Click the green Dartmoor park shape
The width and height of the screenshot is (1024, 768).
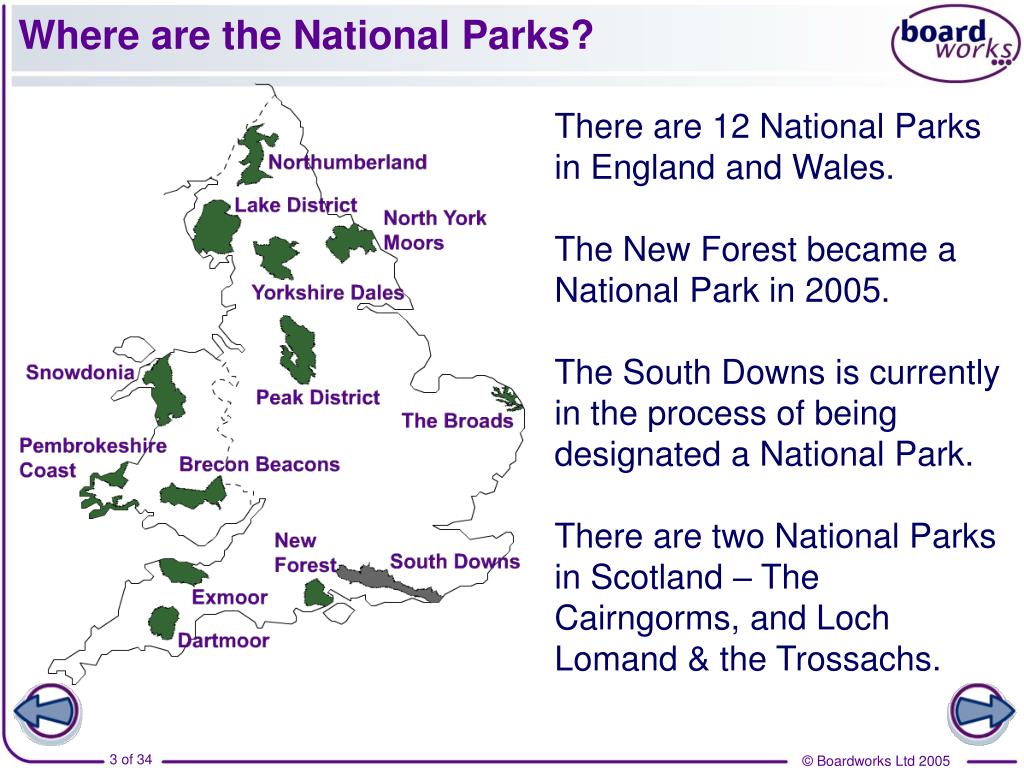pyautogui.click(x=163, y=622)
